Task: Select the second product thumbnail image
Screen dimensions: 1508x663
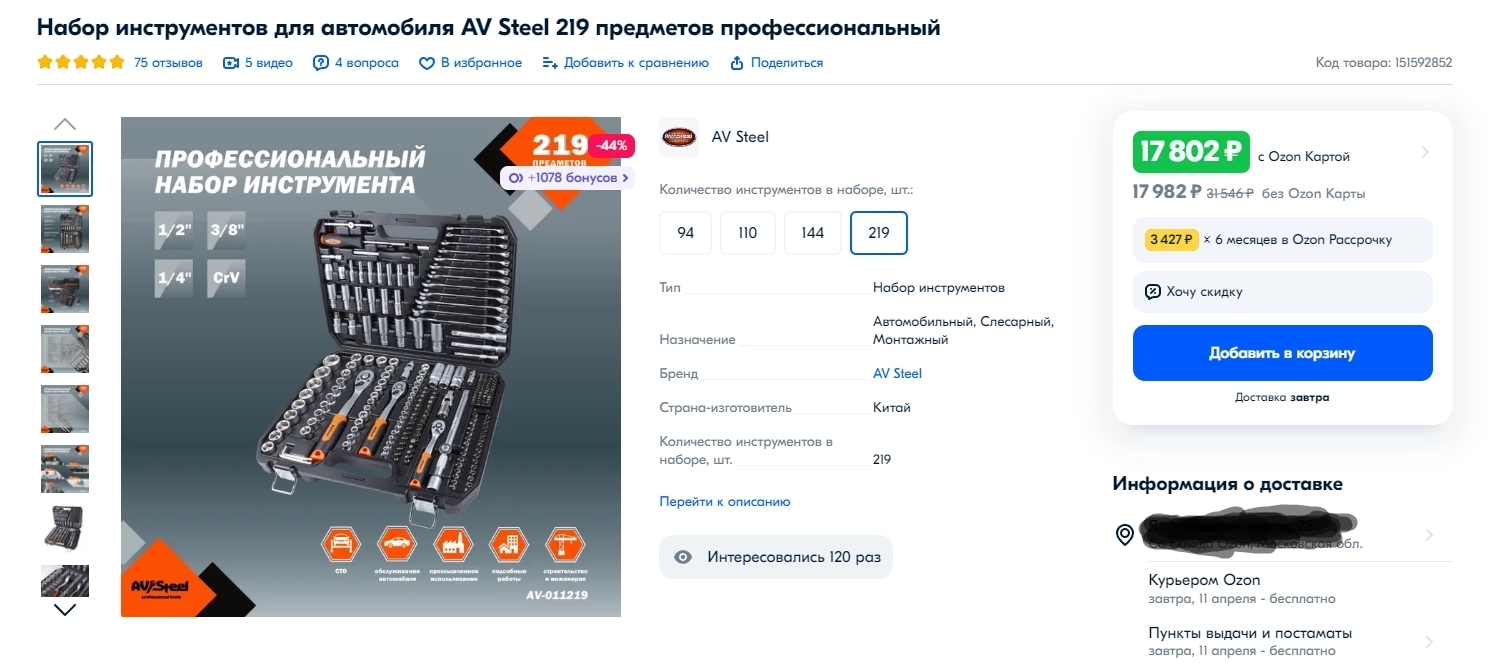Action: (65, 229)
